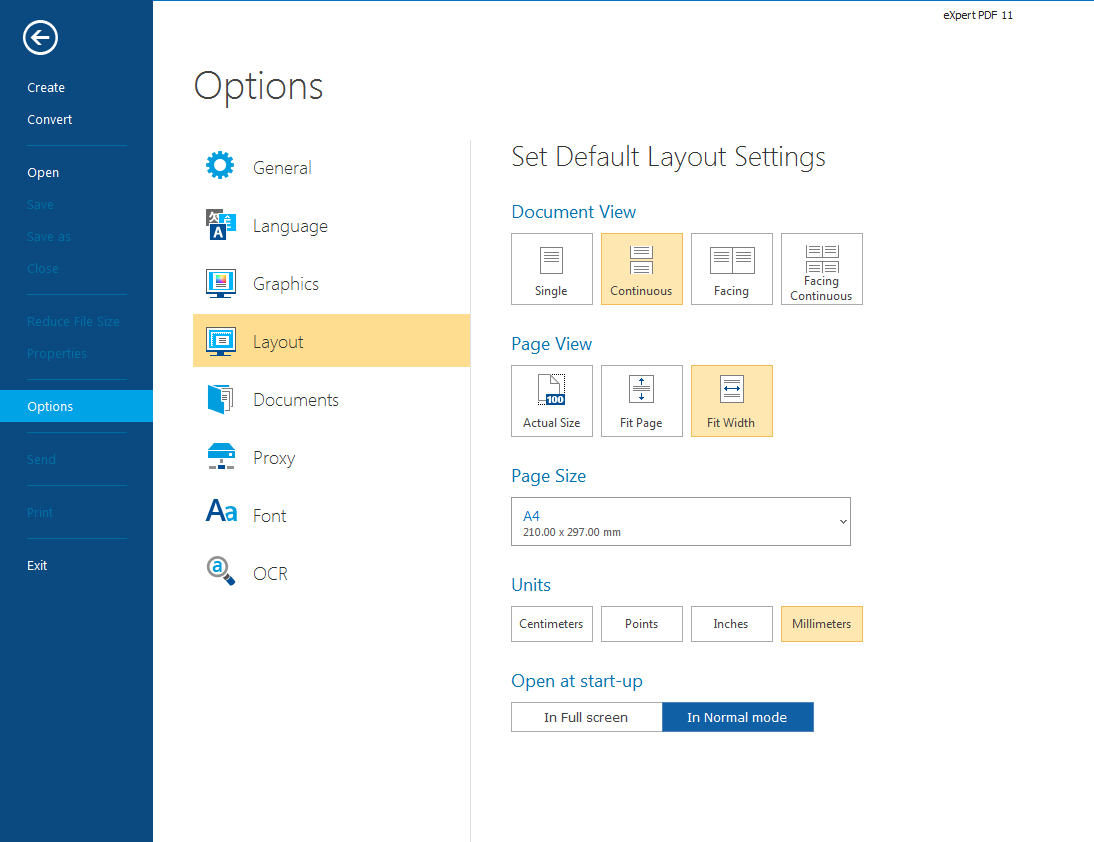The height and width of the screenshot is (842, 1094).
Task: Click the Layout screen icon
Action: [x=220, y=341]
